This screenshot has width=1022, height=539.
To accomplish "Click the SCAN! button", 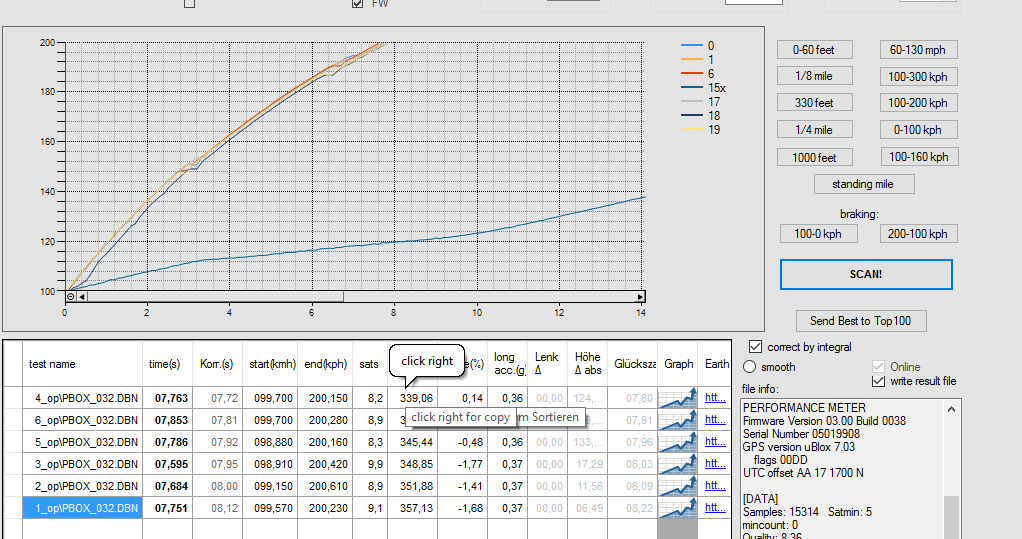I will (866, 274).
